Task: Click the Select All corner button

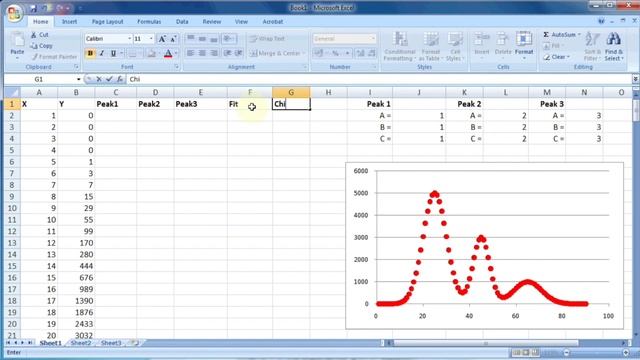Action: click(x=12, y=92)
